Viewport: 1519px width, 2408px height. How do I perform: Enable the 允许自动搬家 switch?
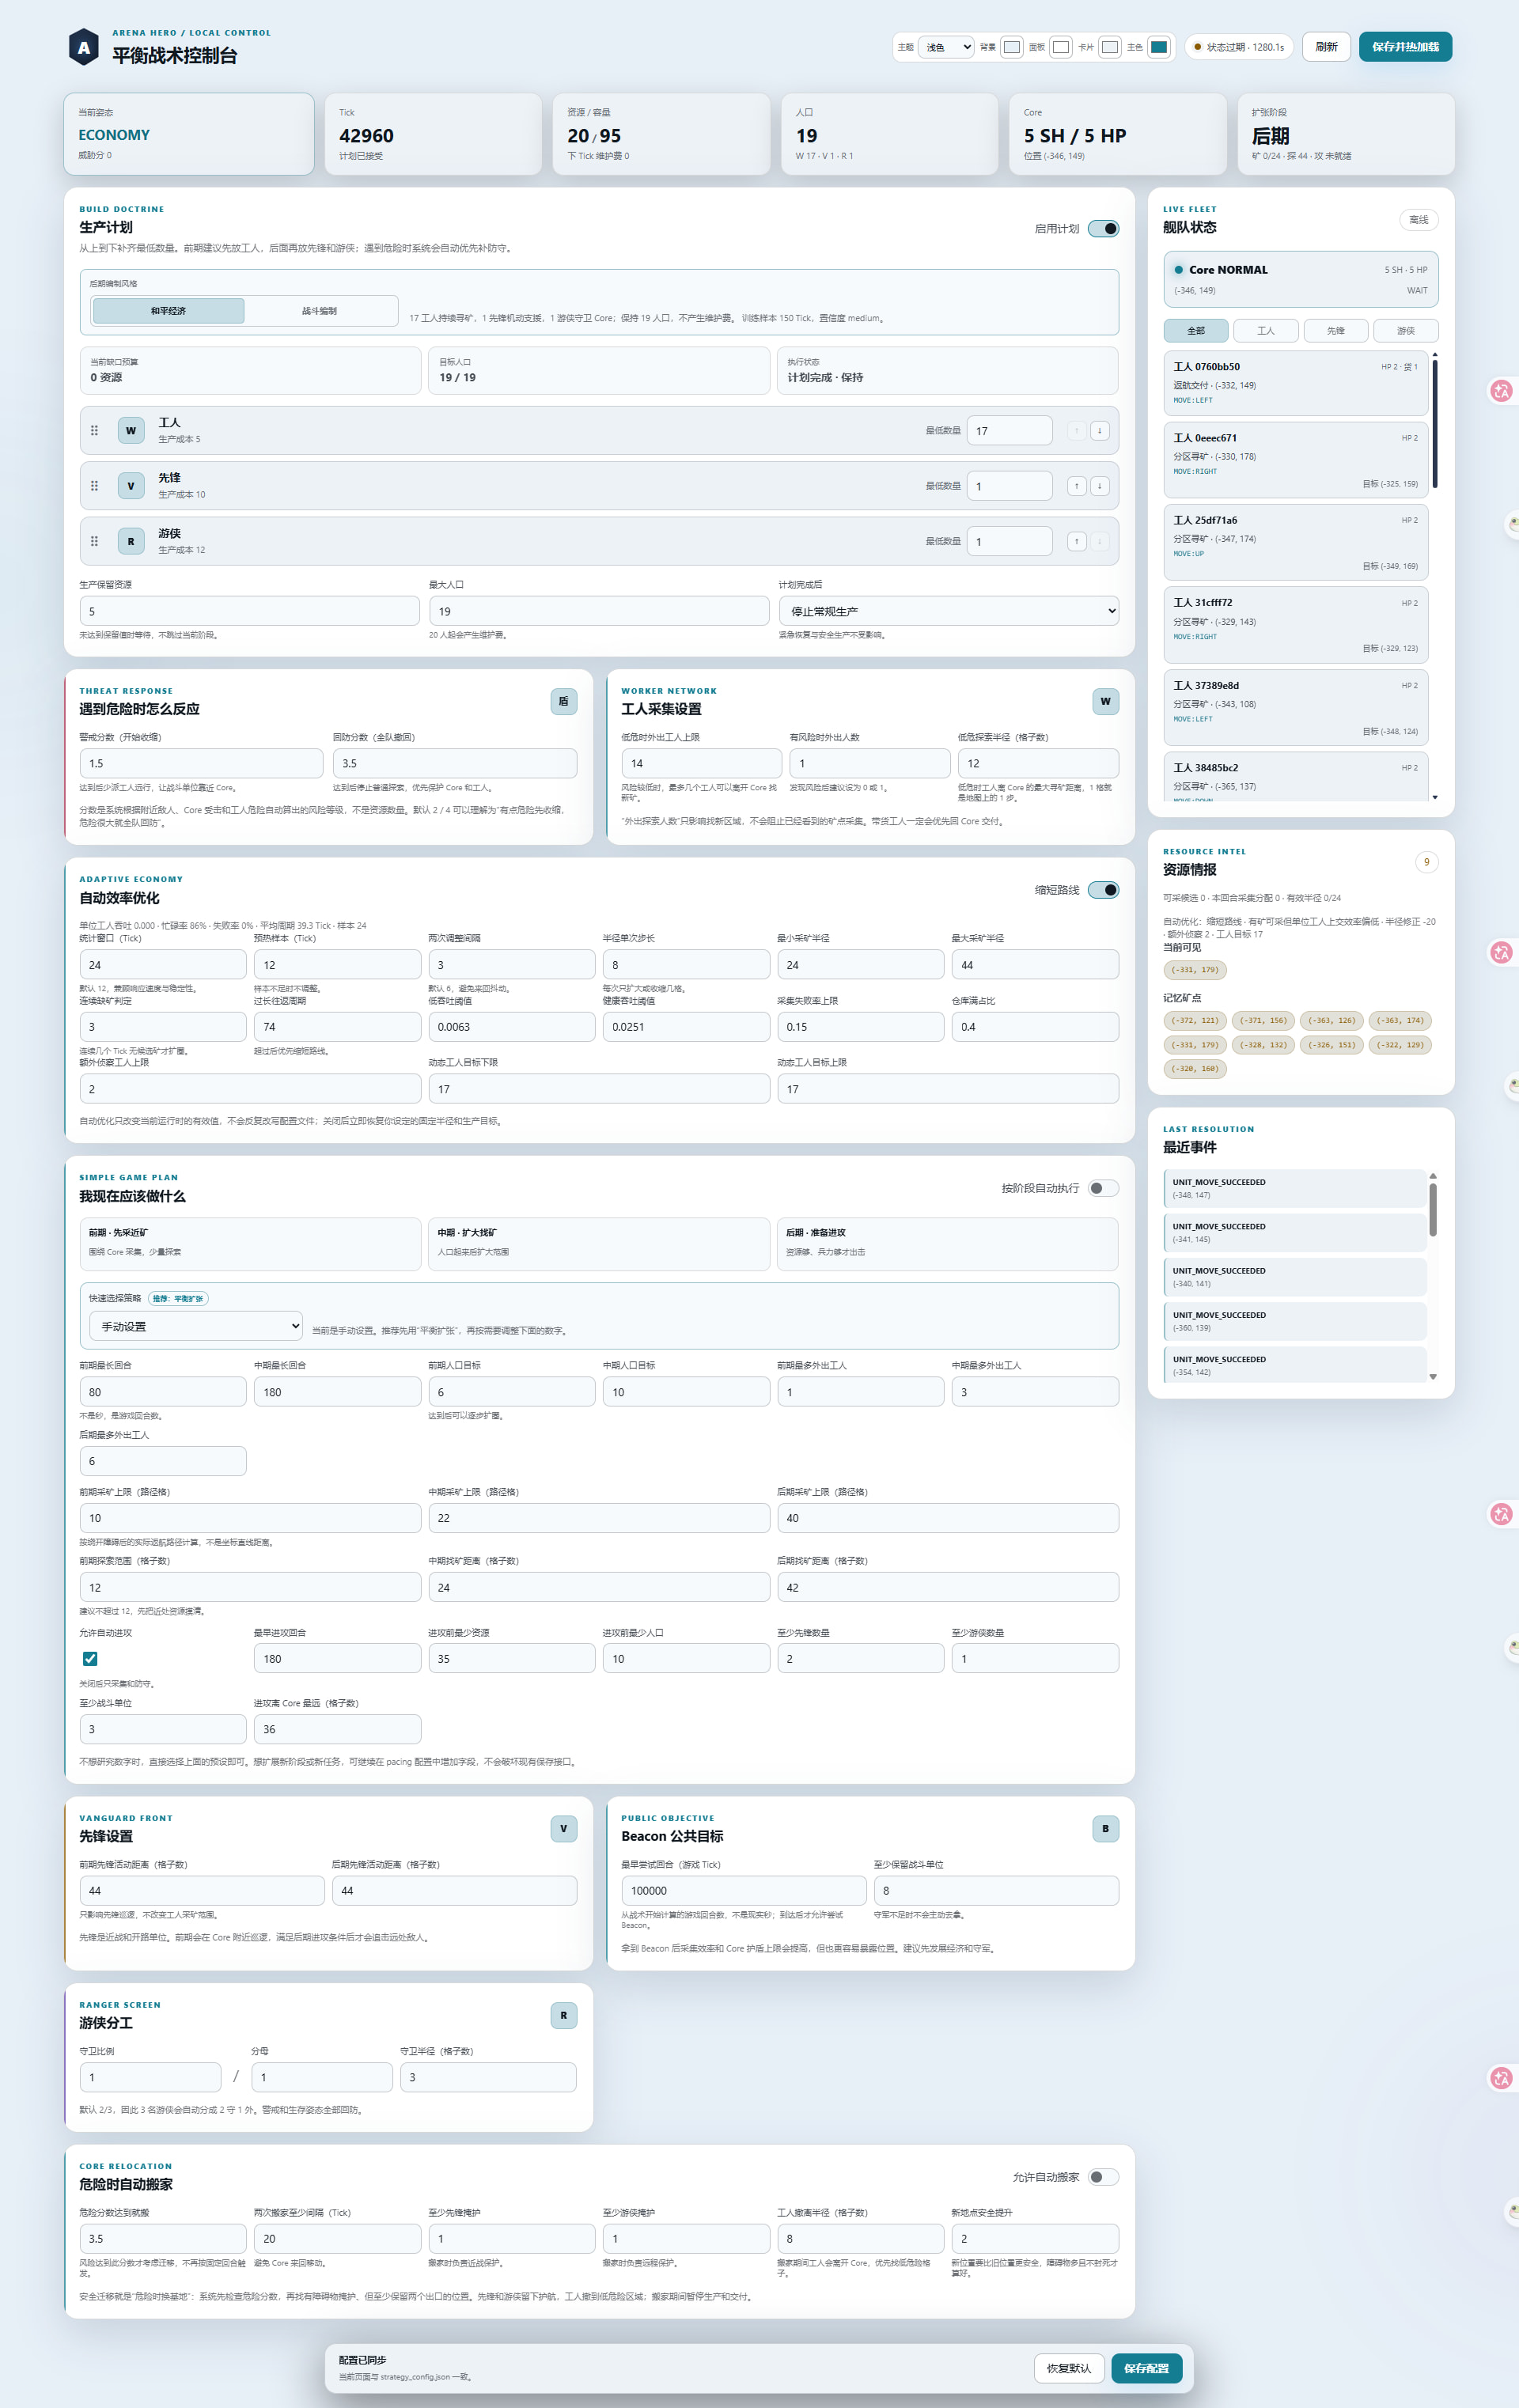pyautogui.click(x=1103, y=2177)
